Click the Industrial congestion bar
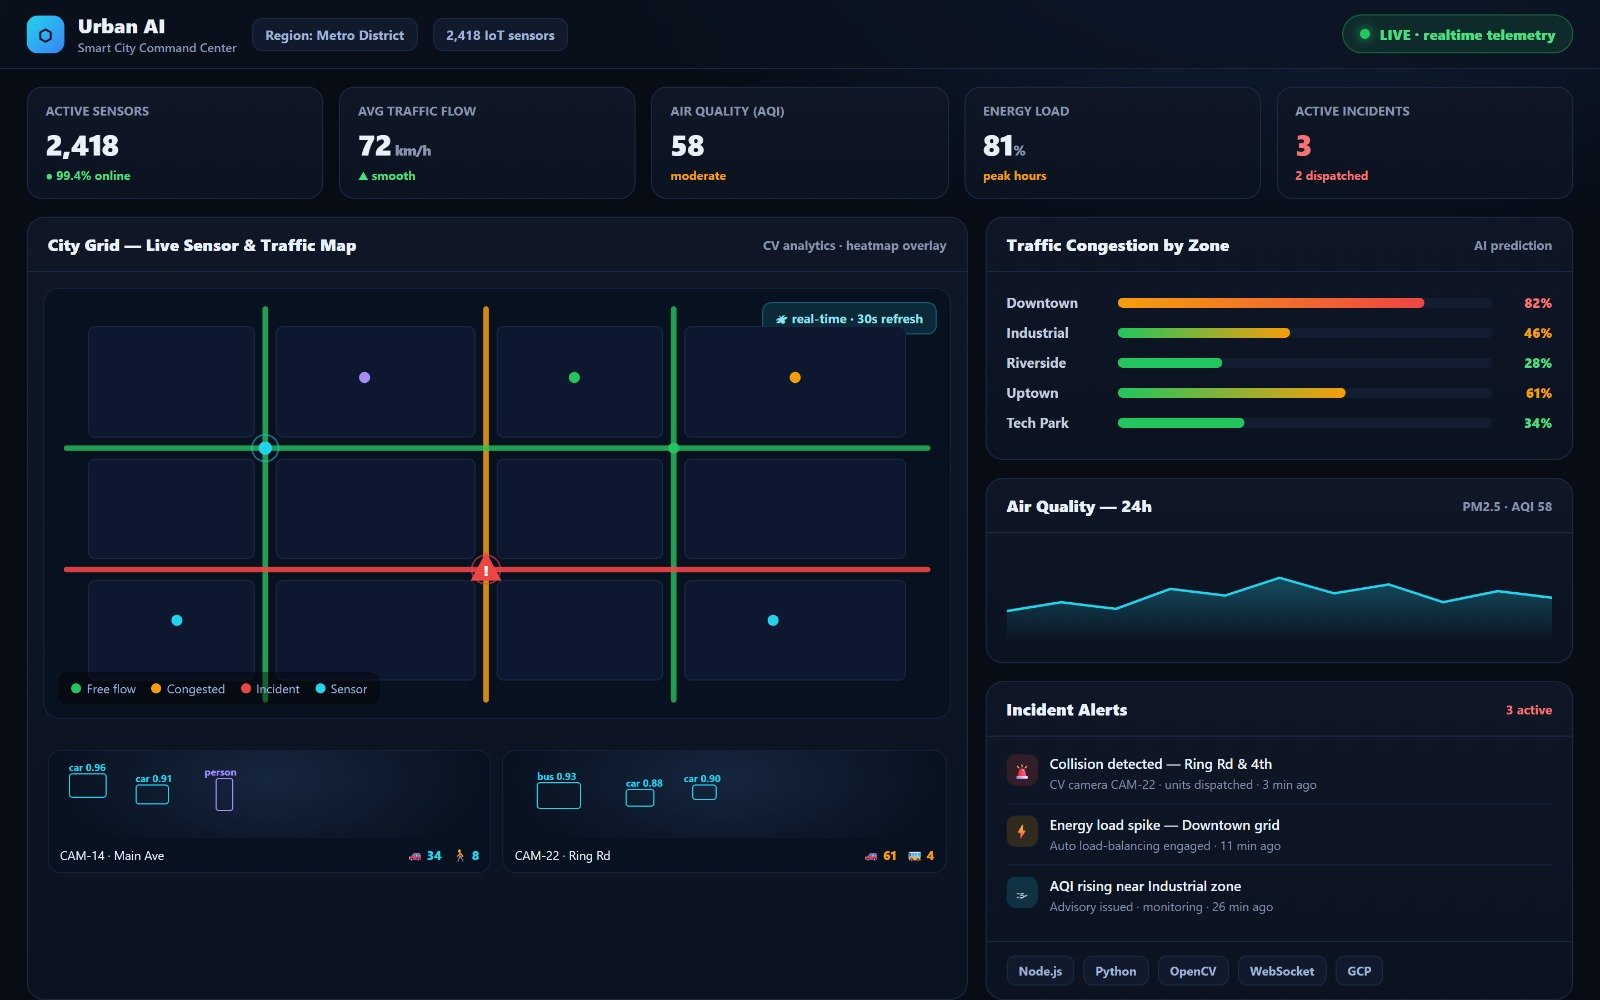 [1305, 333]
